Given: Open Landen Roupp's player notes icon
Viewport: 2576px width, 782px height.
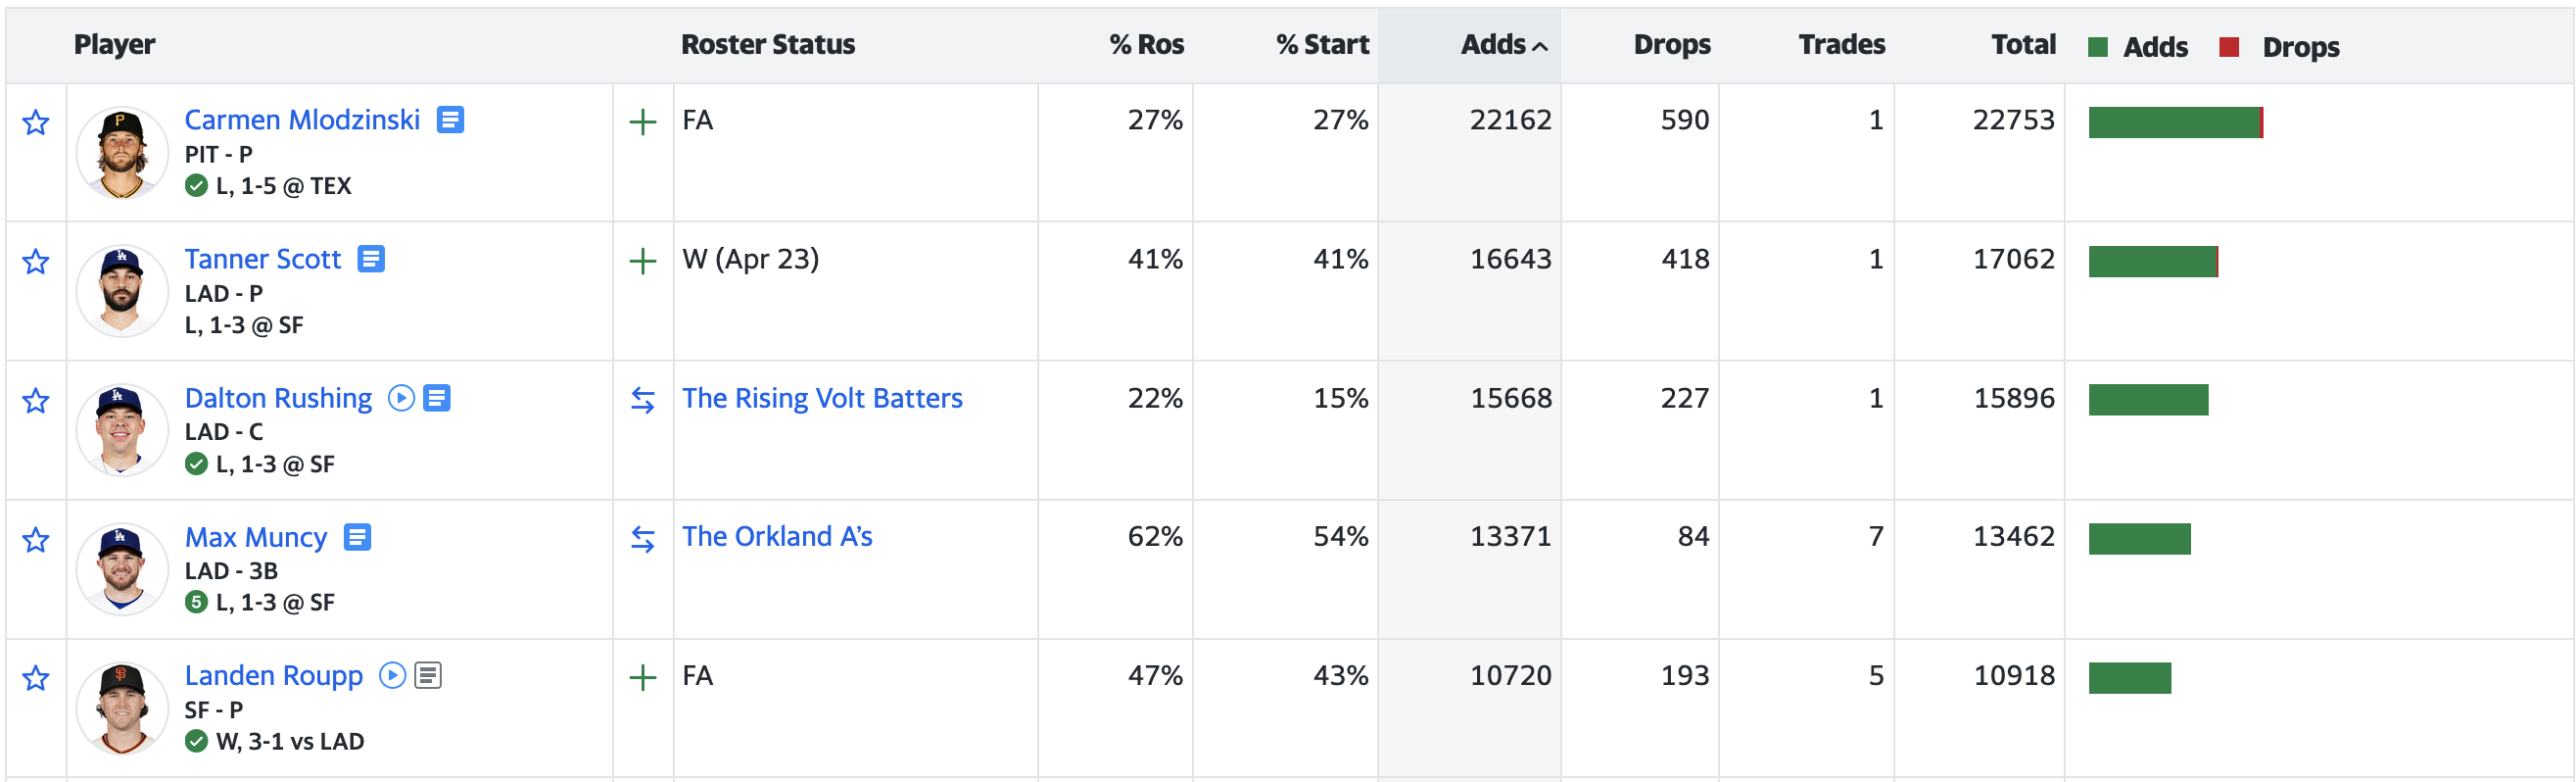Looking at the screenshot, I should point(428,676).
